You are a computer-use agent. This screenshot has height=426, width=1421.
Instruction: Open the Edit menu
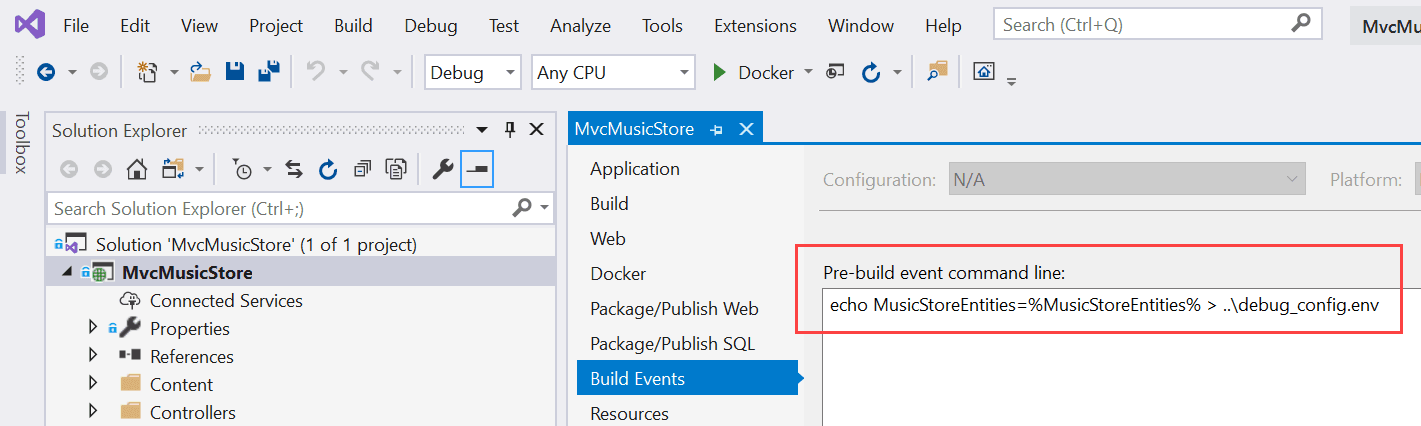(135, 26)
